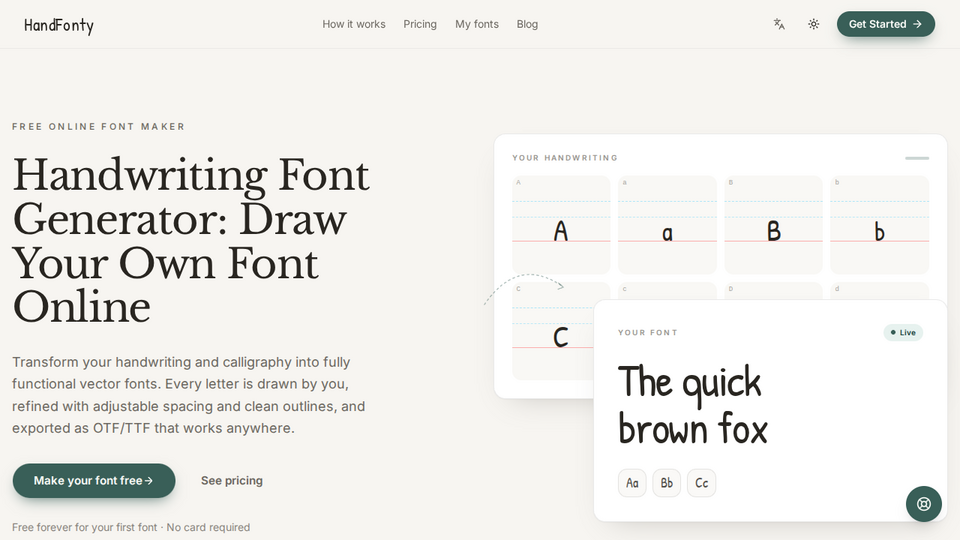
Task: Click the HandFonty logo
Action: tap(59, 25)
